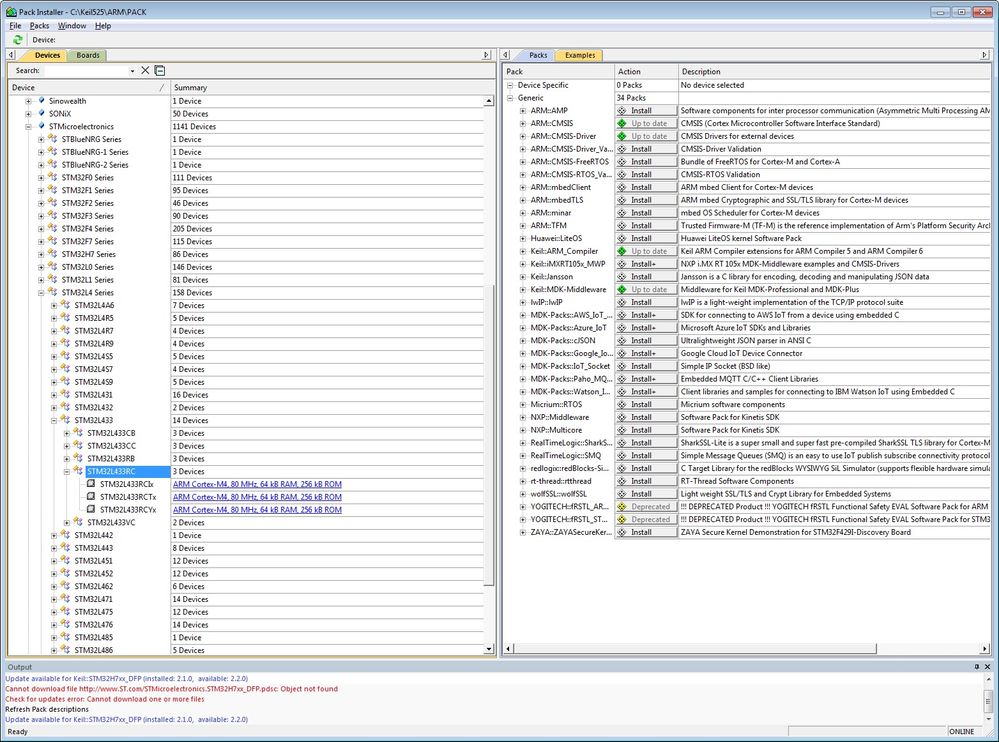Click into the Search input field

click(x=86, y=71)
